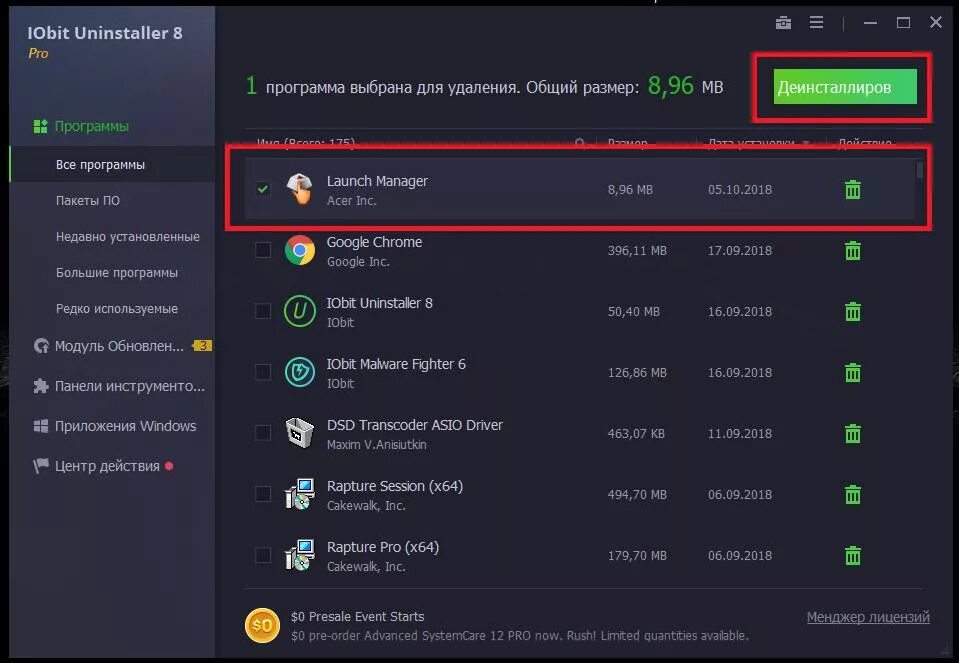The image size is (959, 663).
Task: Click trash icon for IObit Uninstaller 8
Action: pyautogui.click(x=853, y=312)
